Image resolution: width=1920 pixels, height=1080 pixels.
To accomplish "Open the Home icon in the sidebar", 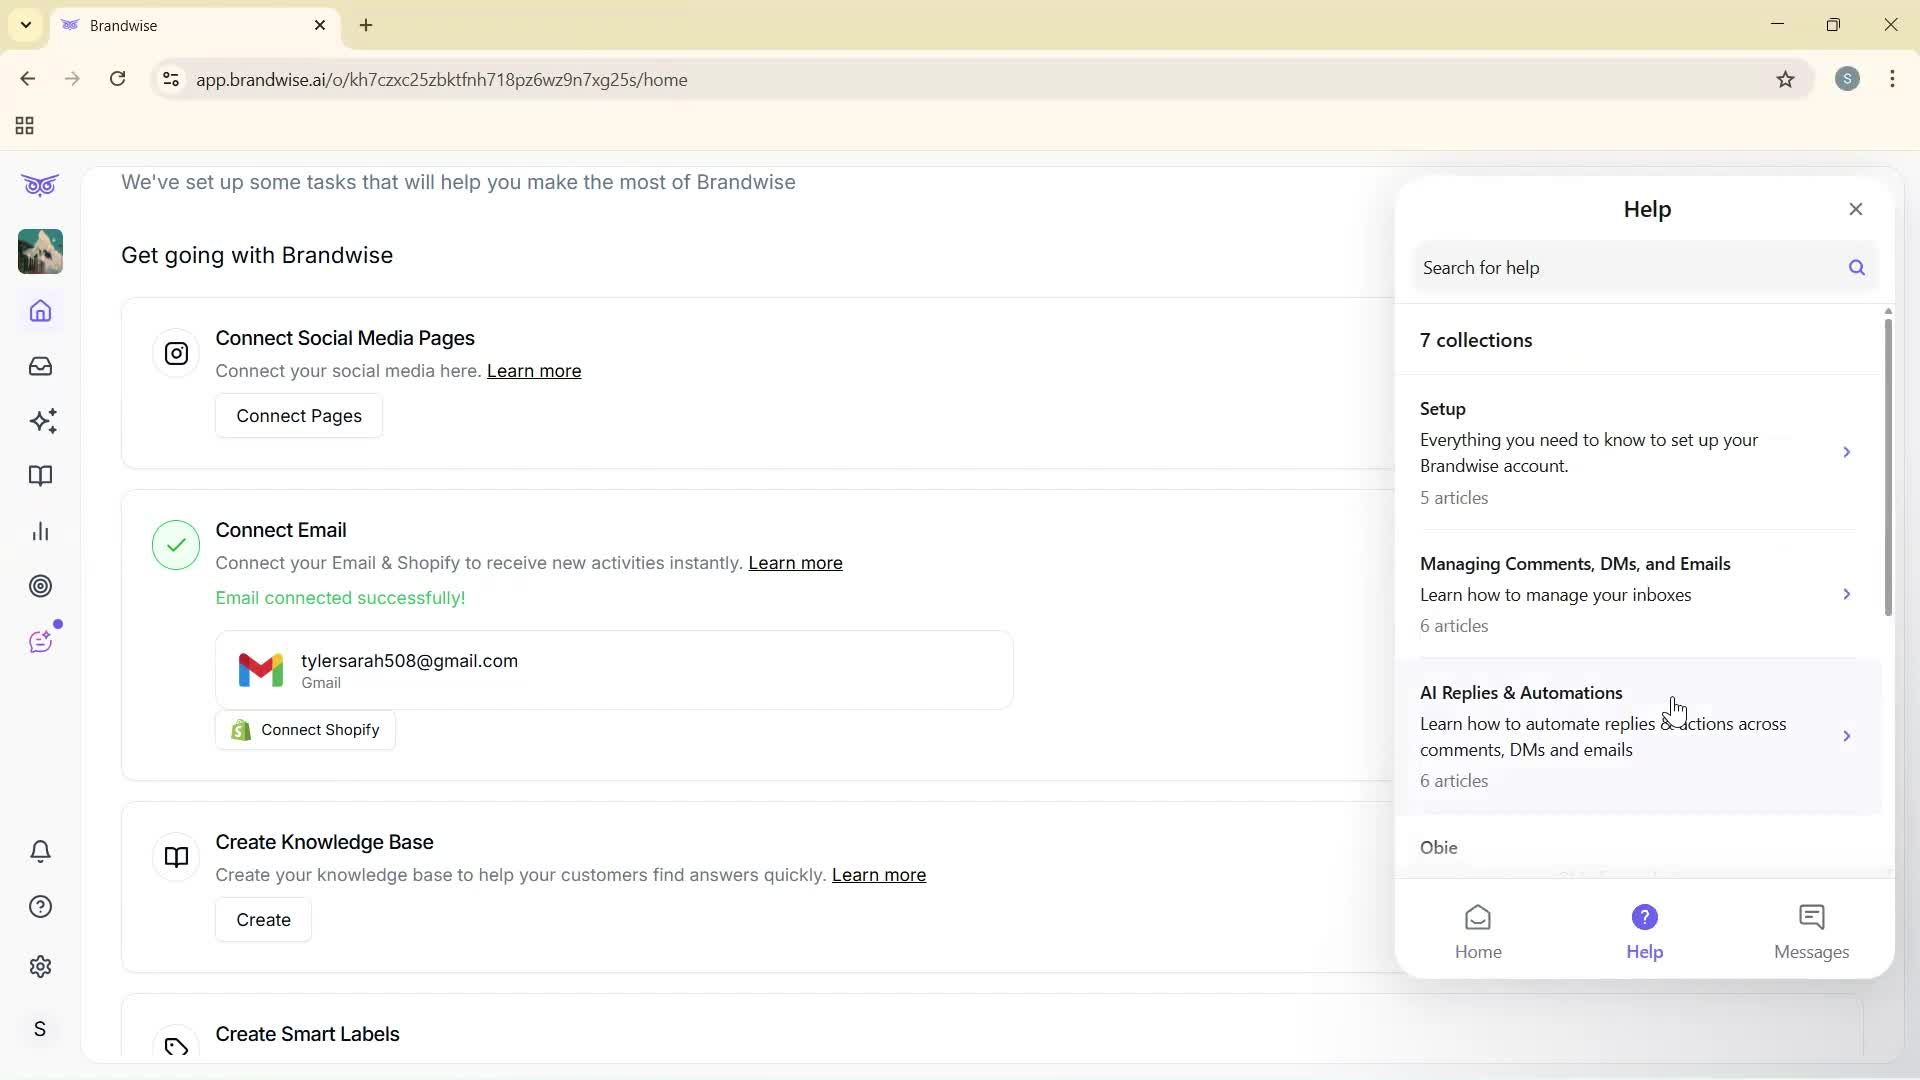I will coord(40,312).
